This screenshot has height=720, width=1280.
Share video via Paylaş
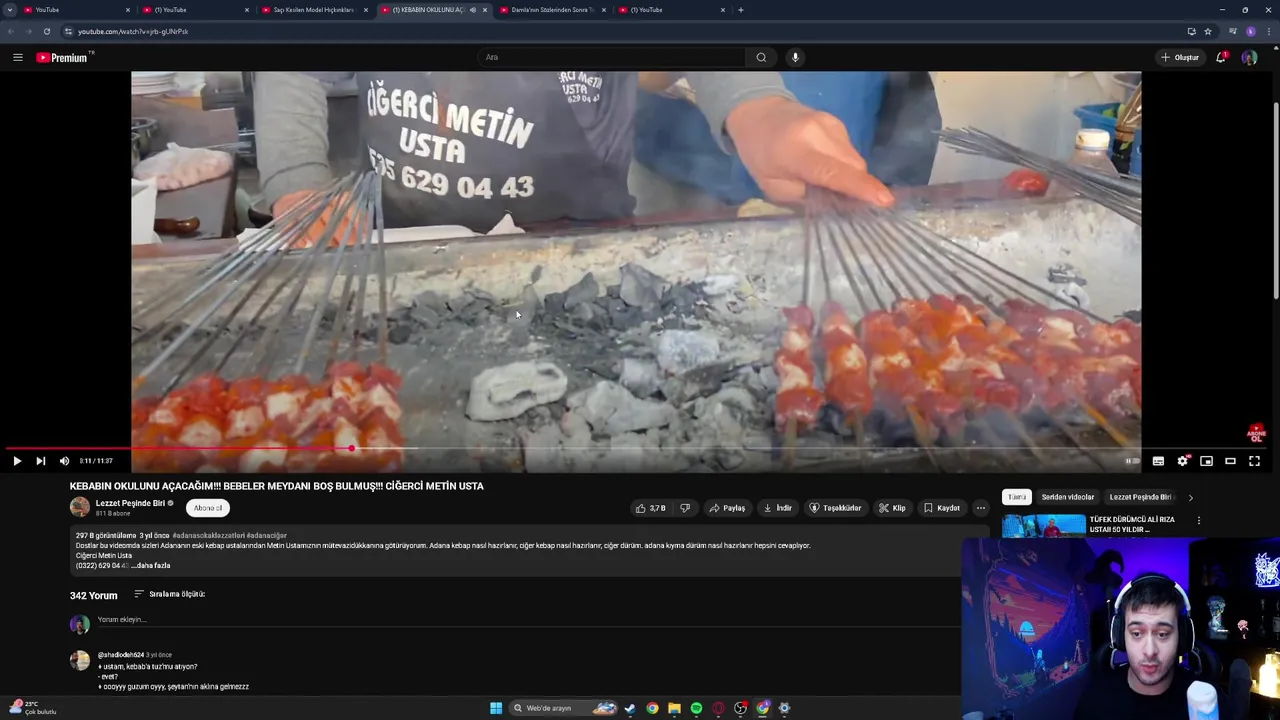[727, 508]
